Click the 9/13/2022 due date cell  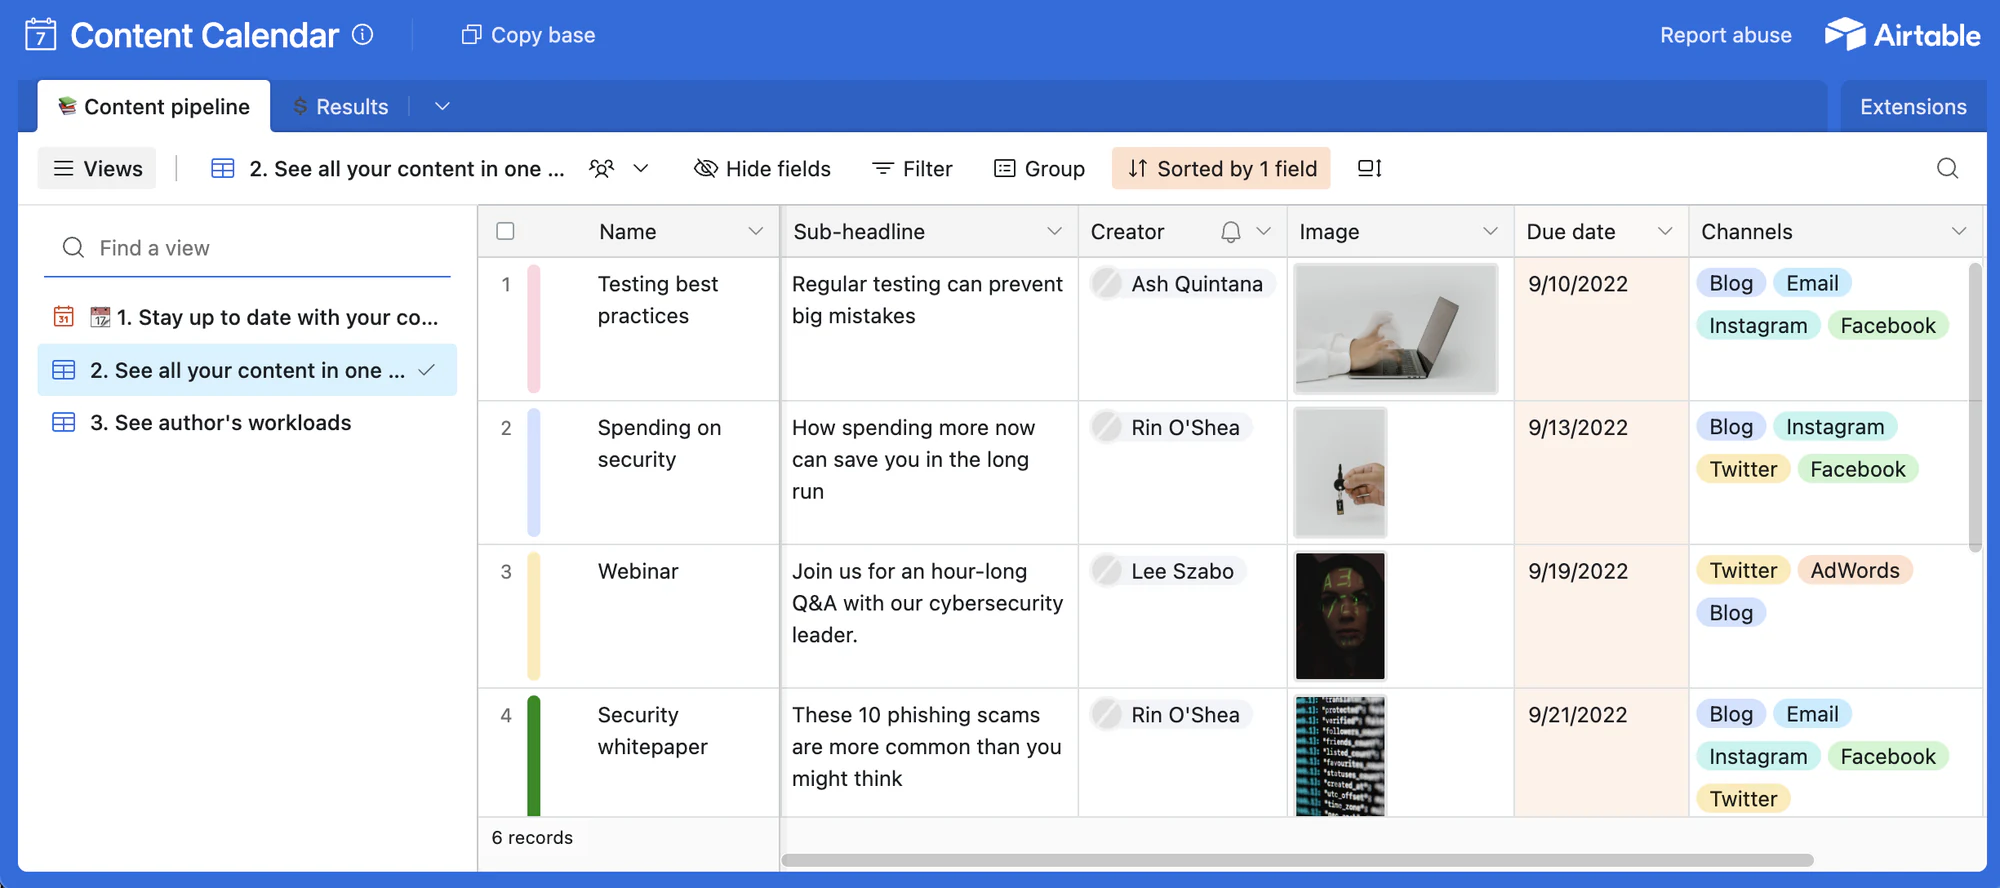(x=1601, y=472)
